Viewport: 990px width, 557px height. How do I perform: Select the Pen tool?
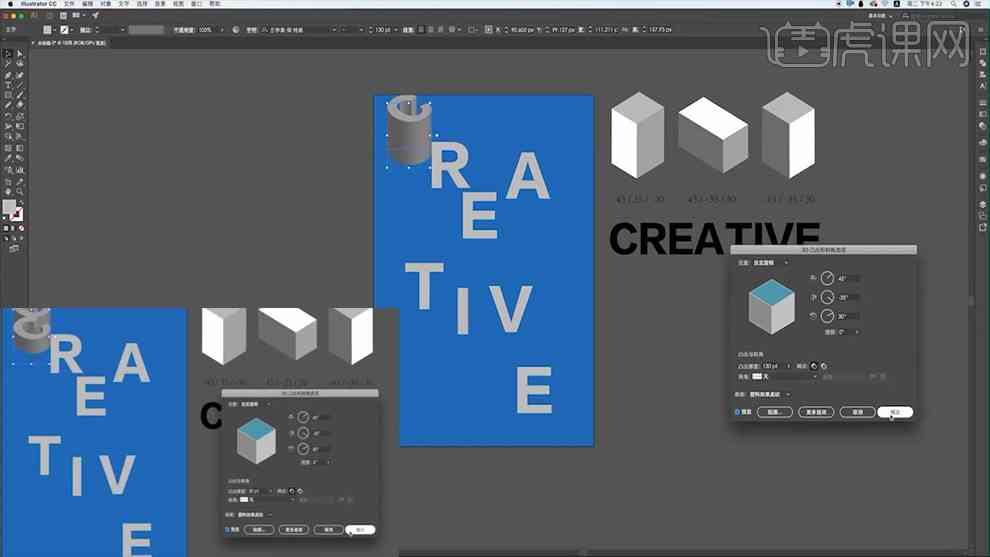point(8,75)
